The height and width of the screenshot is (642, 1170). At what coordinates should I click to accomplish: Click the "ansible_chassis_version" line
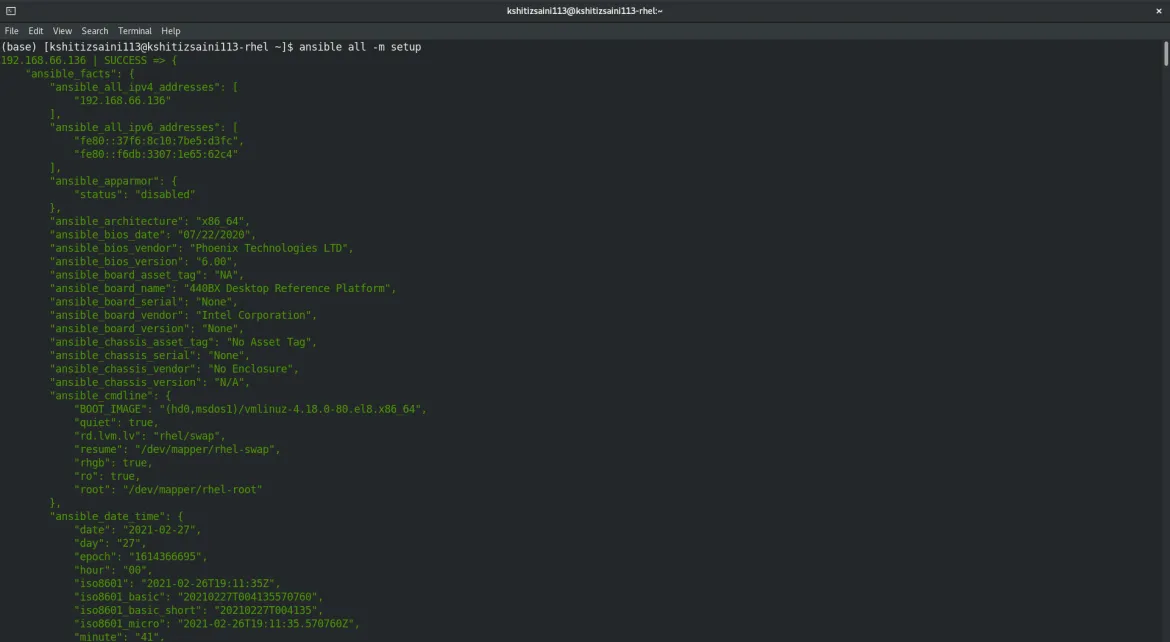coord(150,382)
